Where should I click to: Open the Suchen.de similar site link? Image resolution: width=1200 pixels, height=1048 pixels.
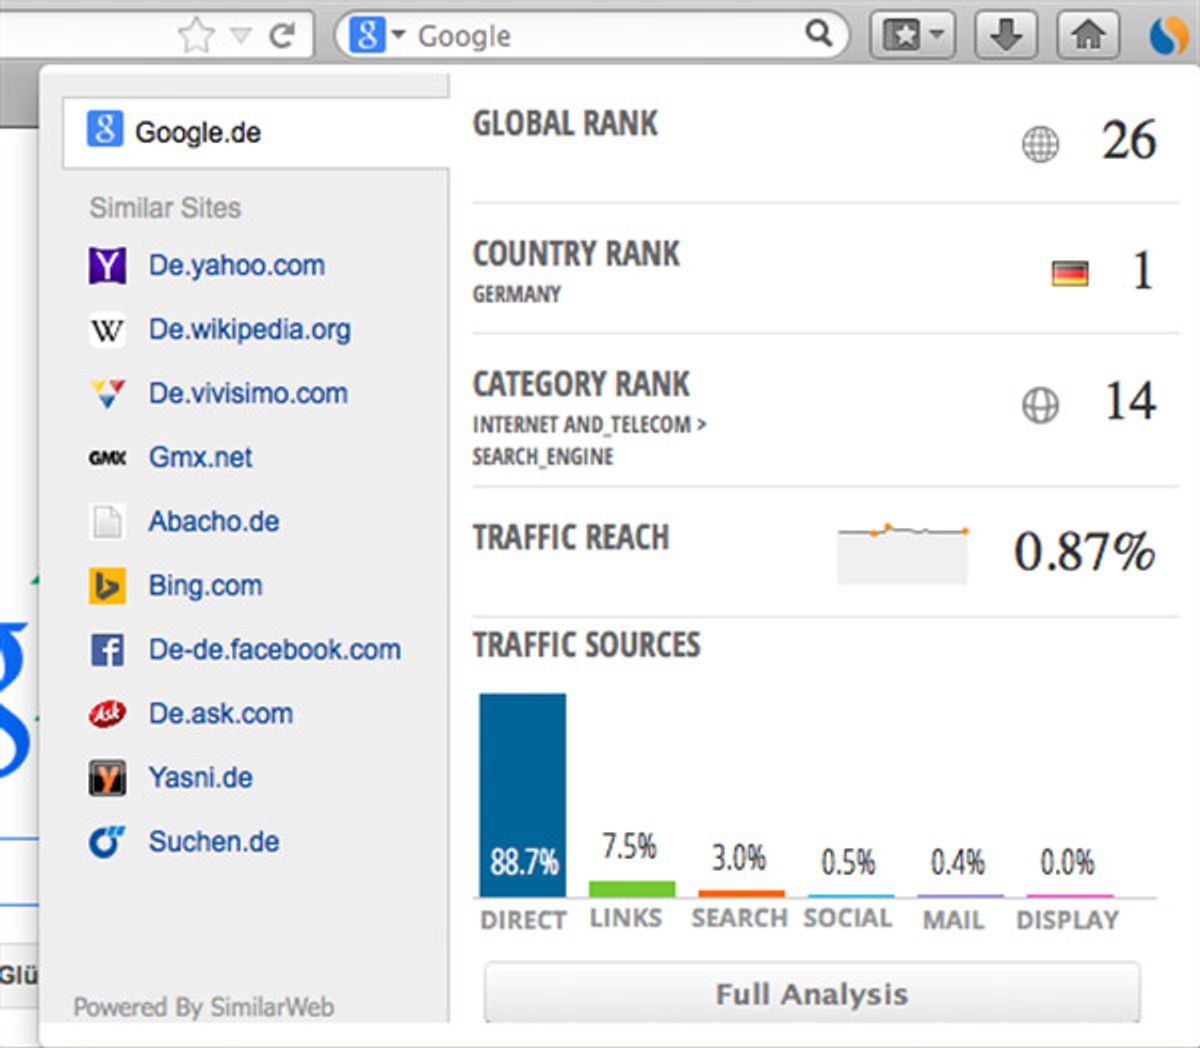tap(214, 841)
